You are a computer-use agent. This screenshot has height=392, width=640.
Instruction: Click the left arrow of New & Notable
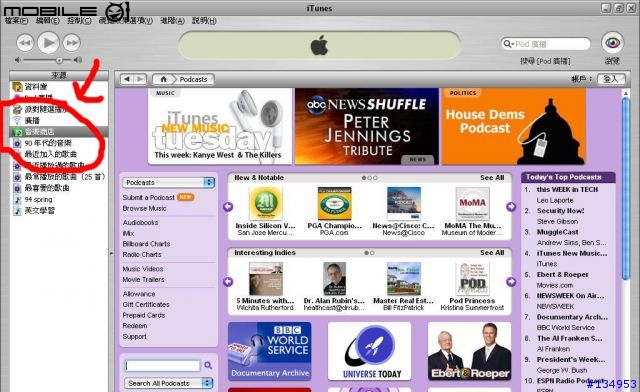coord(228,207)
